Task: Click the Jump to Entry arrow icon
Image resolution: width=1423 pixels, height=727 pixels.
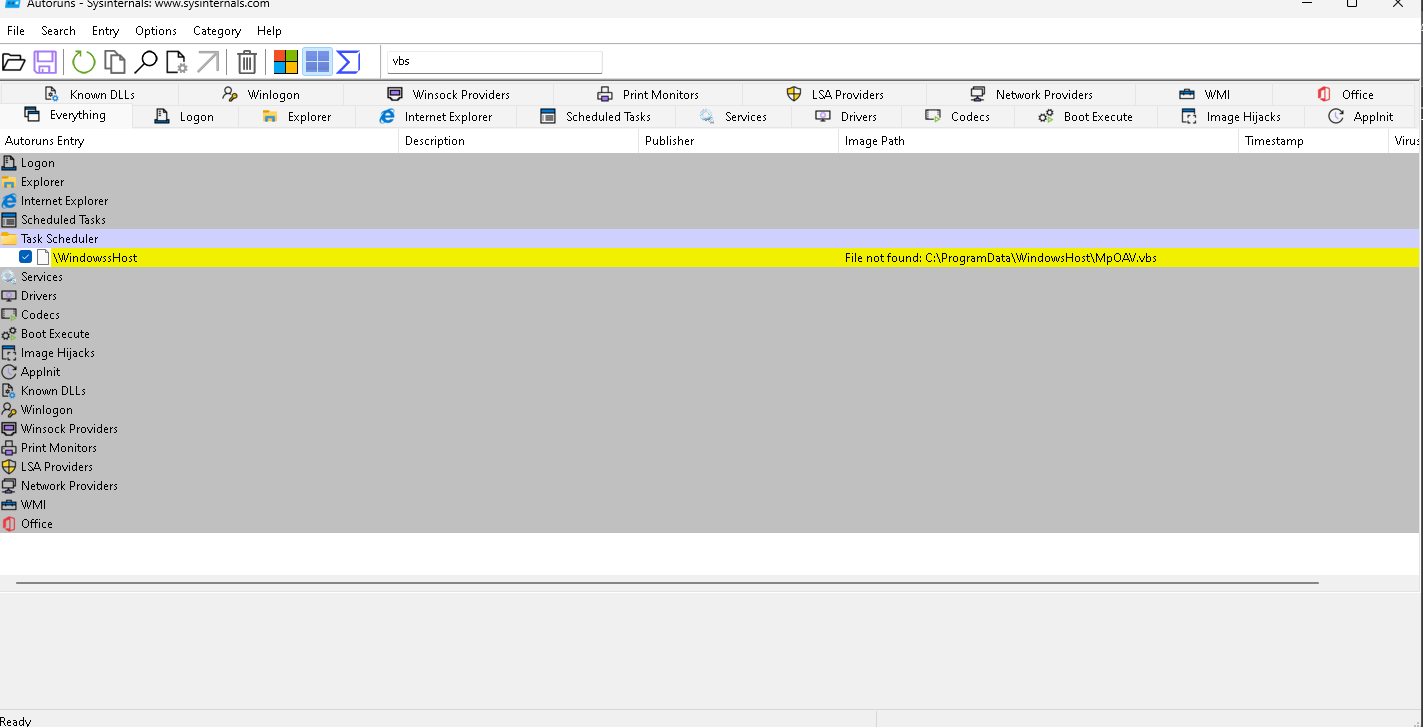Action: [x=208, y=62]
